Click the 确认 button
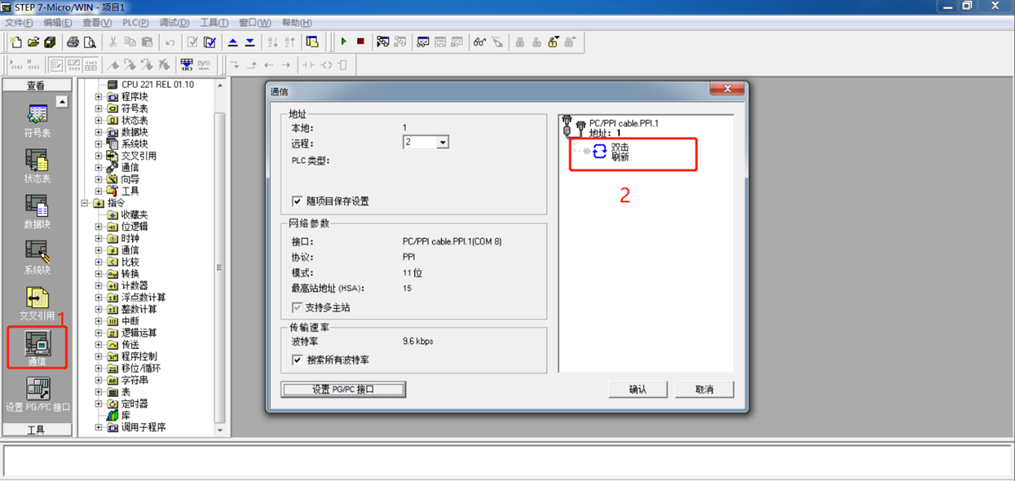This screenshot has width=1015, height=481. click(x=638, y=389)
